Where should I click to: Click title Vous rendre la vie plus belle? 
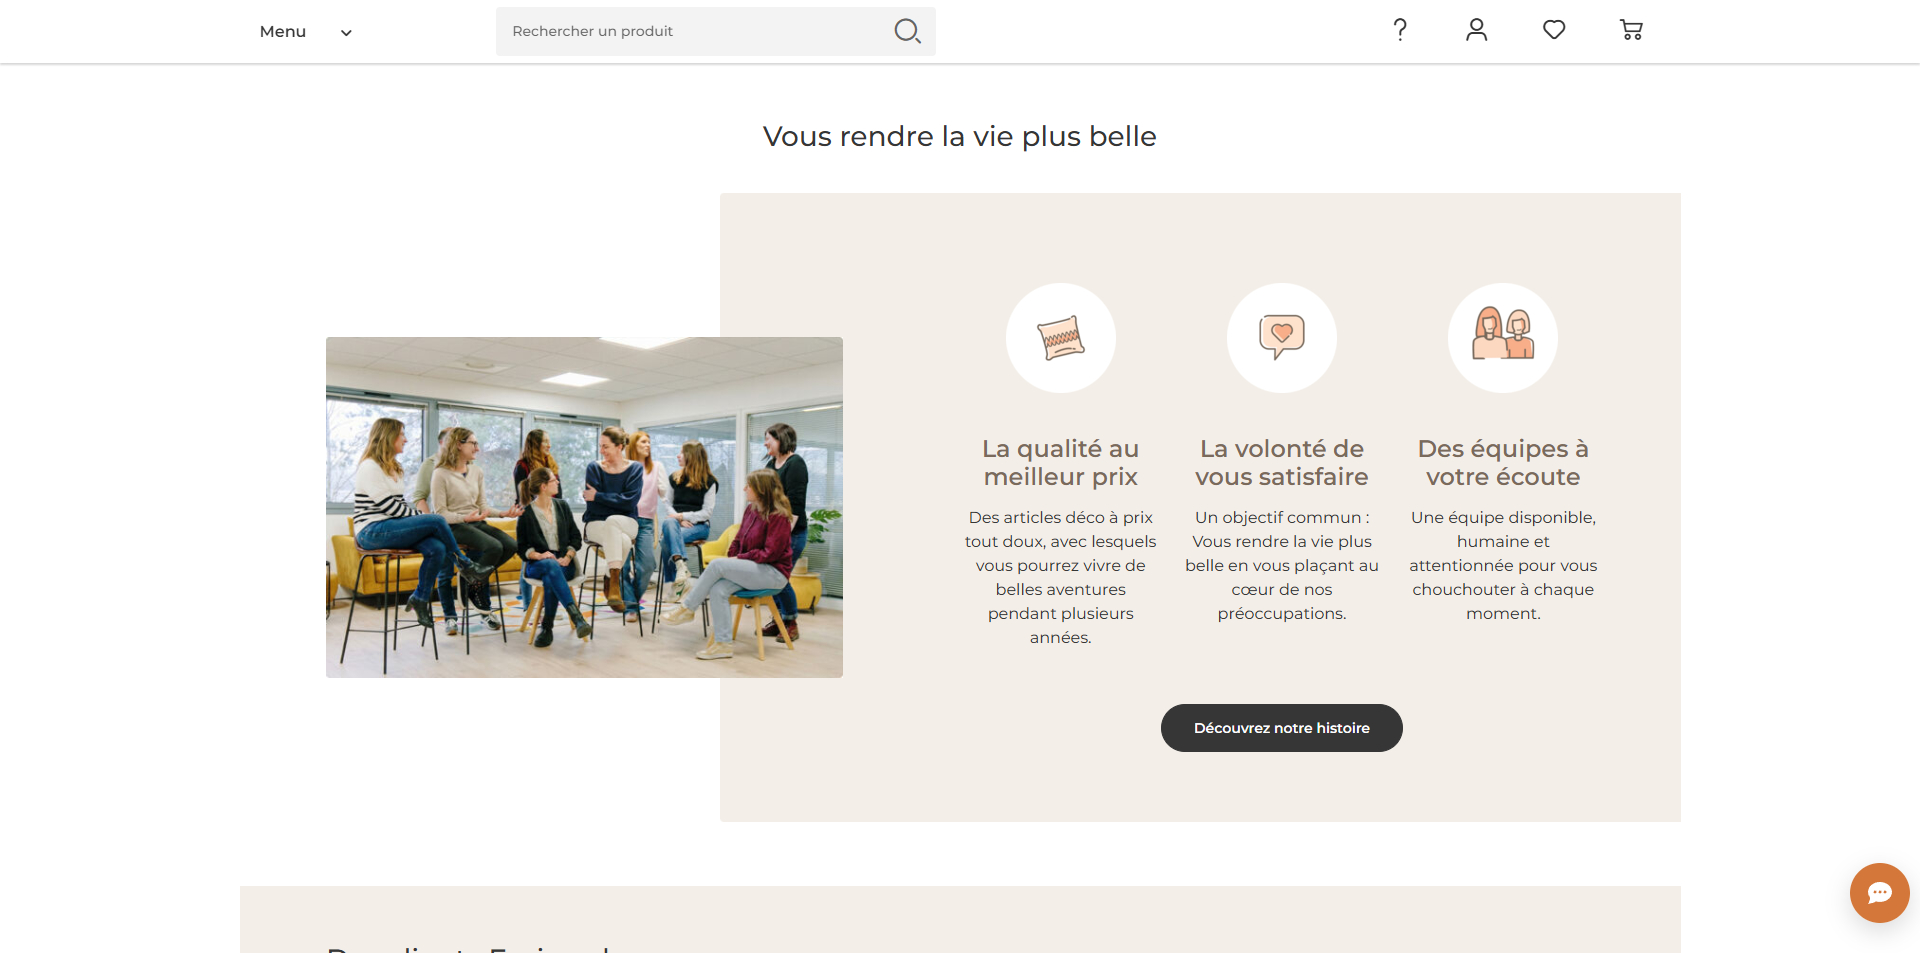click(960, 136)
